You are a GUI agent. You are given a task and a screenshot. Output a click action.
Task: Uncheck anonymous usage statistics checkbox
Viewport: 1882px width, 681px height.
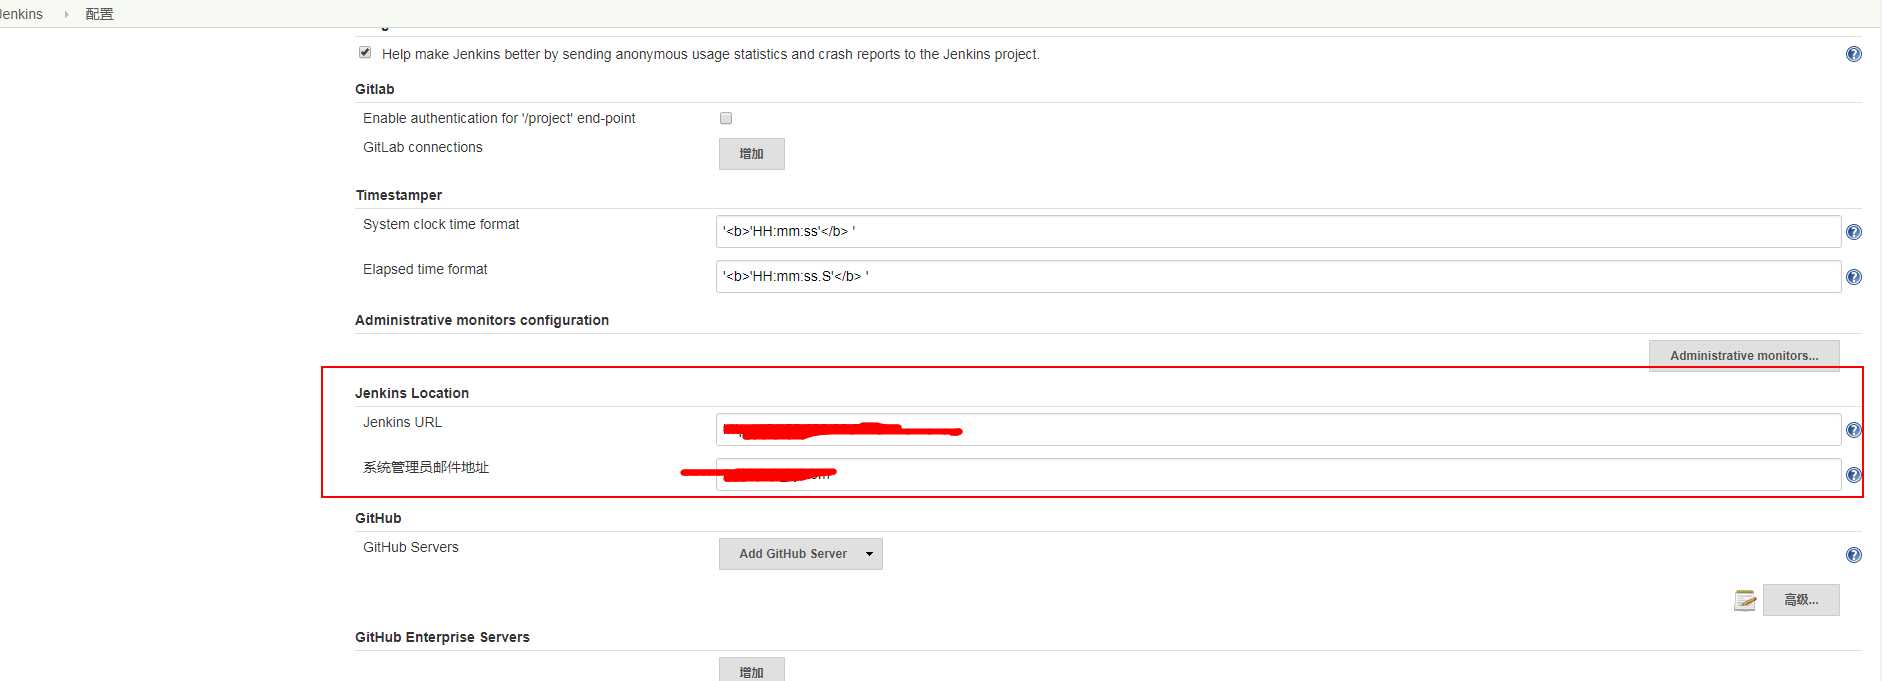(x=365, y=52)
